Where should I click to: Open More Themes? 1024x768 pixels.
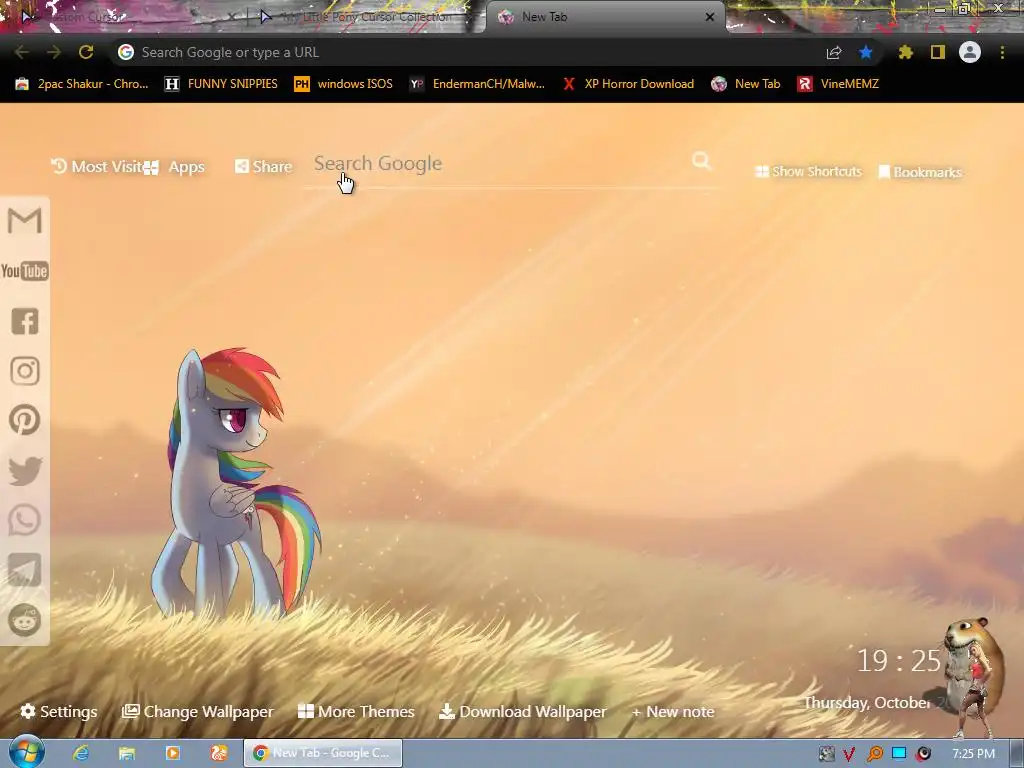(356, 712)
